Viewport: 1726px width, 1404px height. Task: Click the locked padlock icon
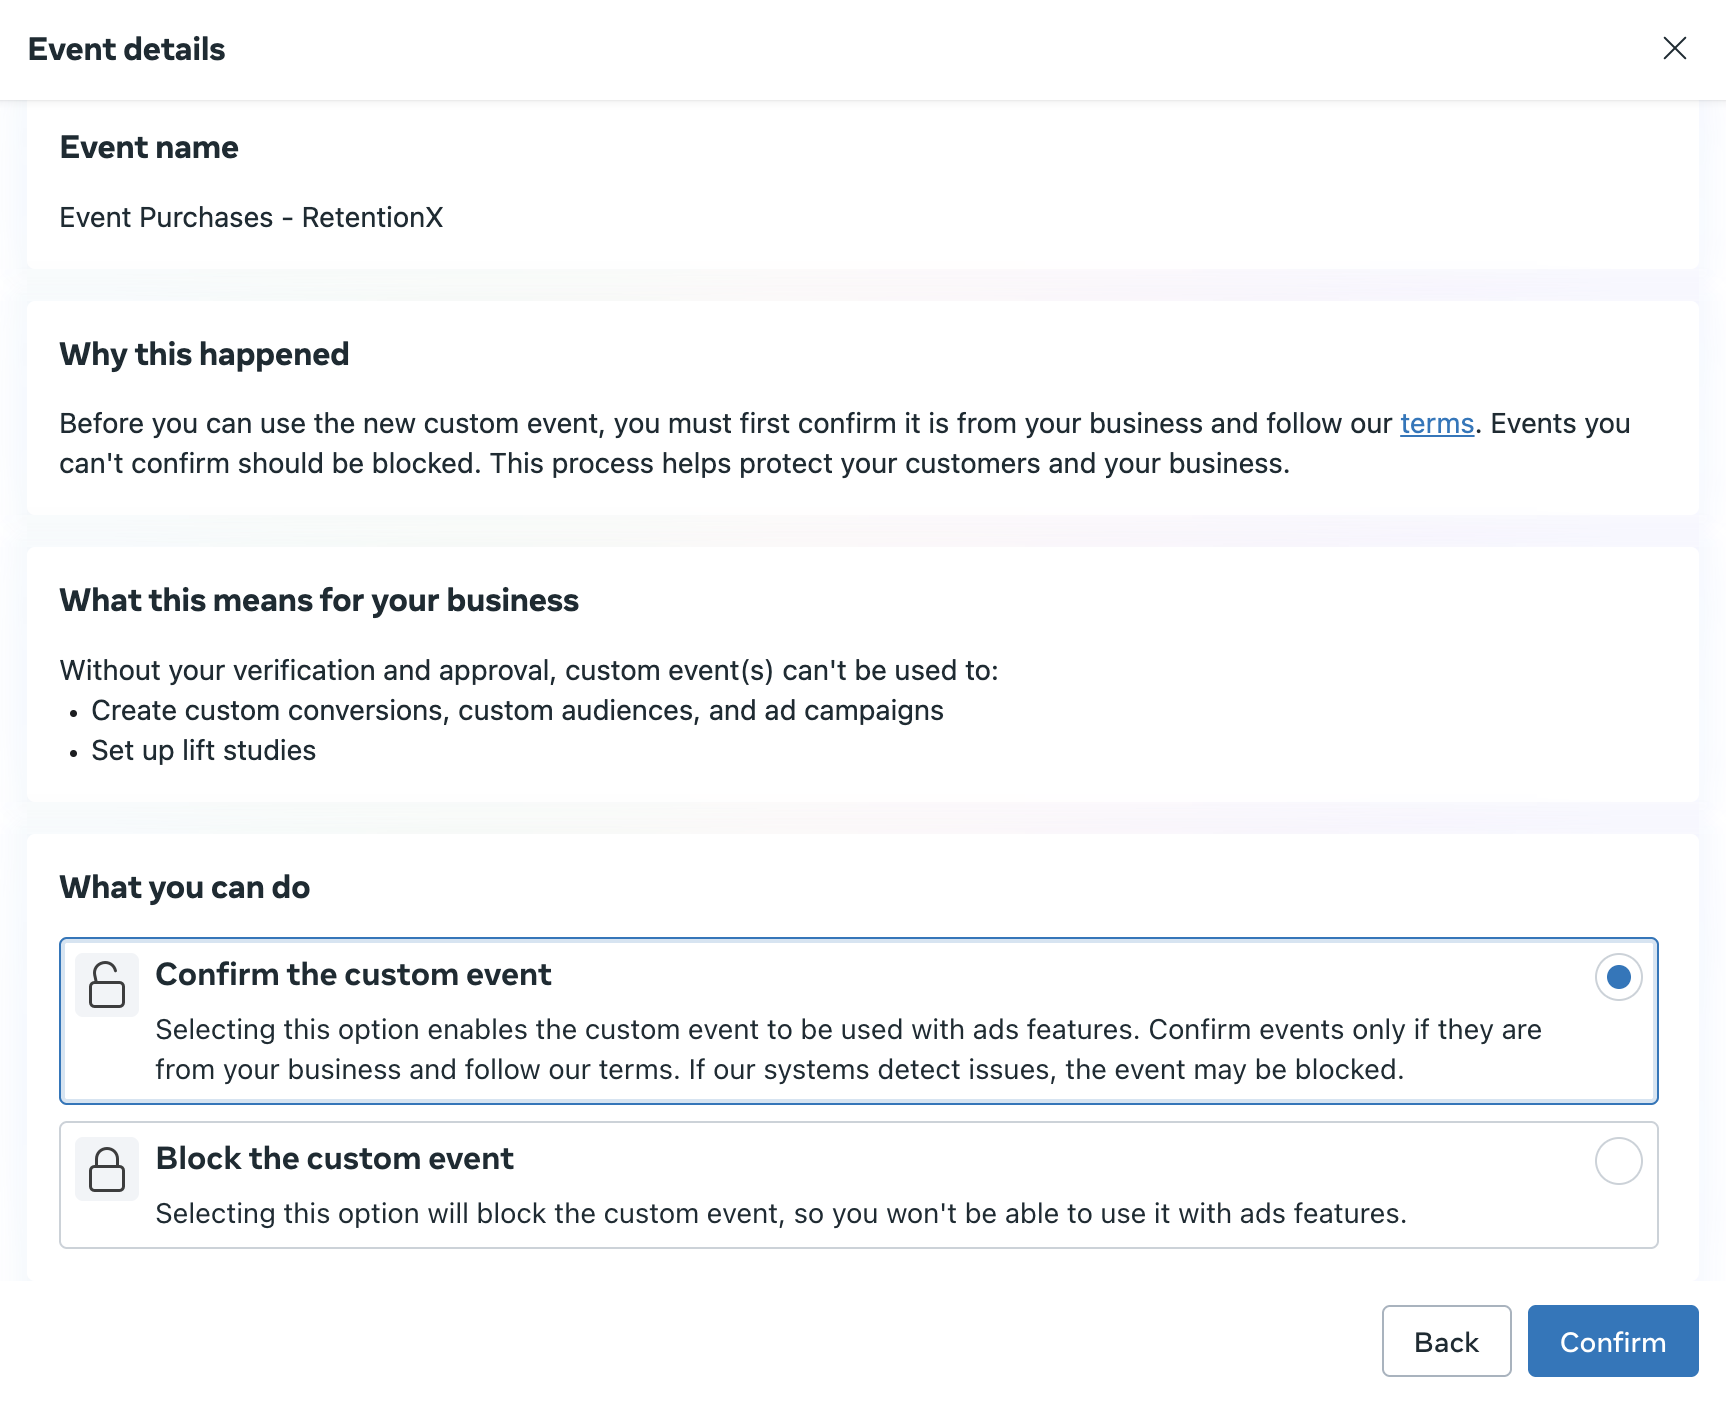click(x=107, y=1168)
